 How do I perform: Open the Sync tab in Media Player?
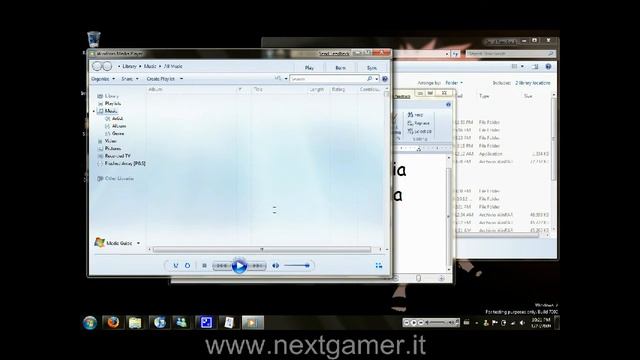coord(371,68)
